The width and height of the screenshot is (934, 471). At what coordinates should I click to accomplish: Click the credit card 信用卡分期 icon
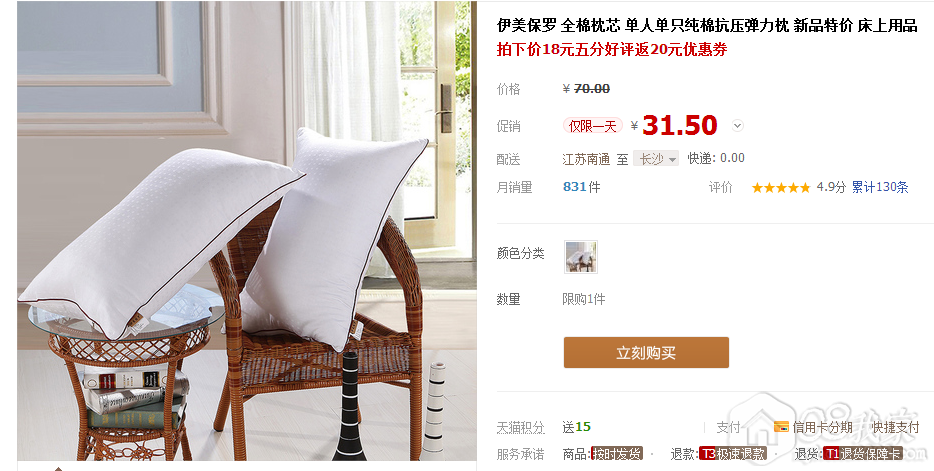[781, 426]
